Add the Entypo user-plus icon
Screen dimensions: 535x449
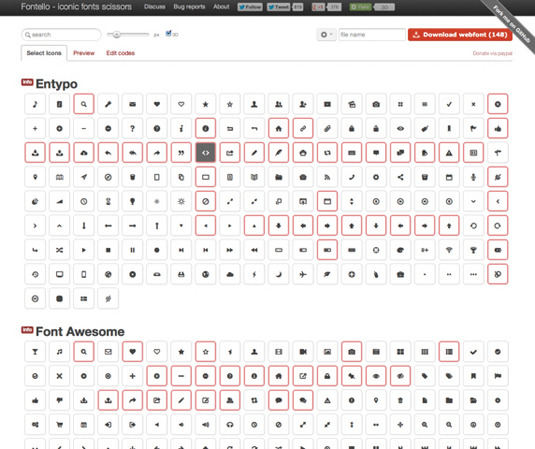click(x=303, y=104)
